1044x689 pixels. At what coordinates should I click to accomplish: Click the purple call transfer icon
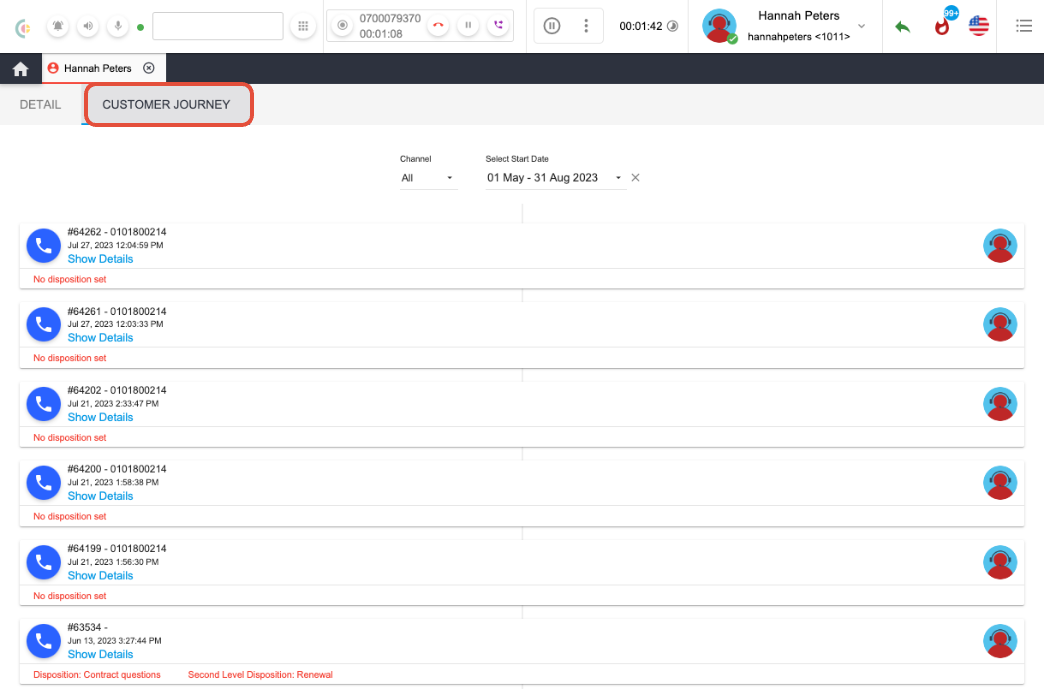(x=498, y=25)
